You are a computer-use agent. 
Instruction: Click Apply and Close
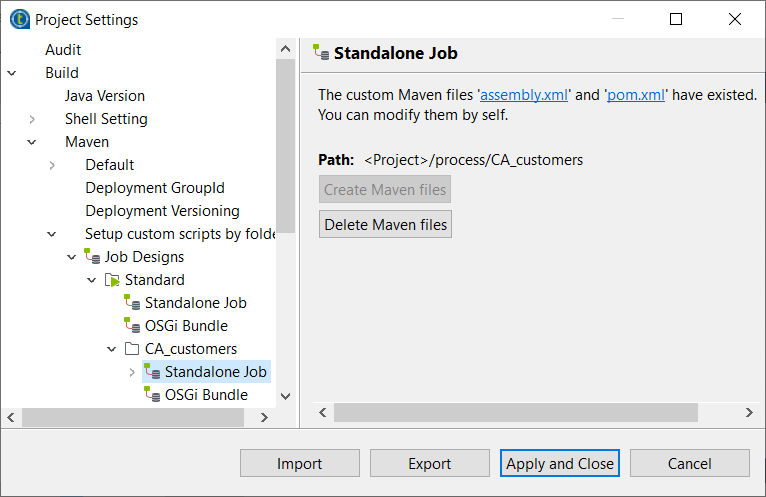coord(560,463)
